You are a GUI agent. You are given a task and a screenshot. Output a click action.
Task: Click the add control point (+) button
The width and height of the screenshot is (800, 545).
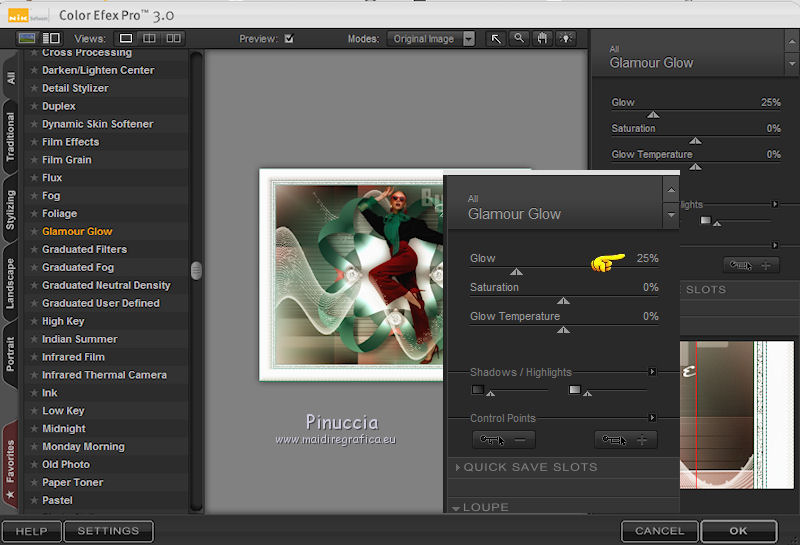(626, 440)
